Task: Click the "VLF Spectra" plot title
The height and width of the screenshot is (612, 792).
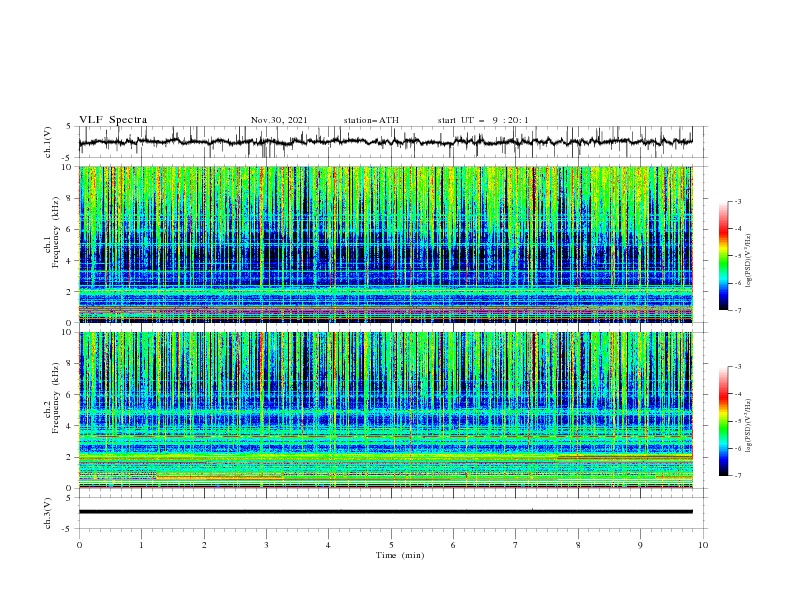Action: (113, 120)
